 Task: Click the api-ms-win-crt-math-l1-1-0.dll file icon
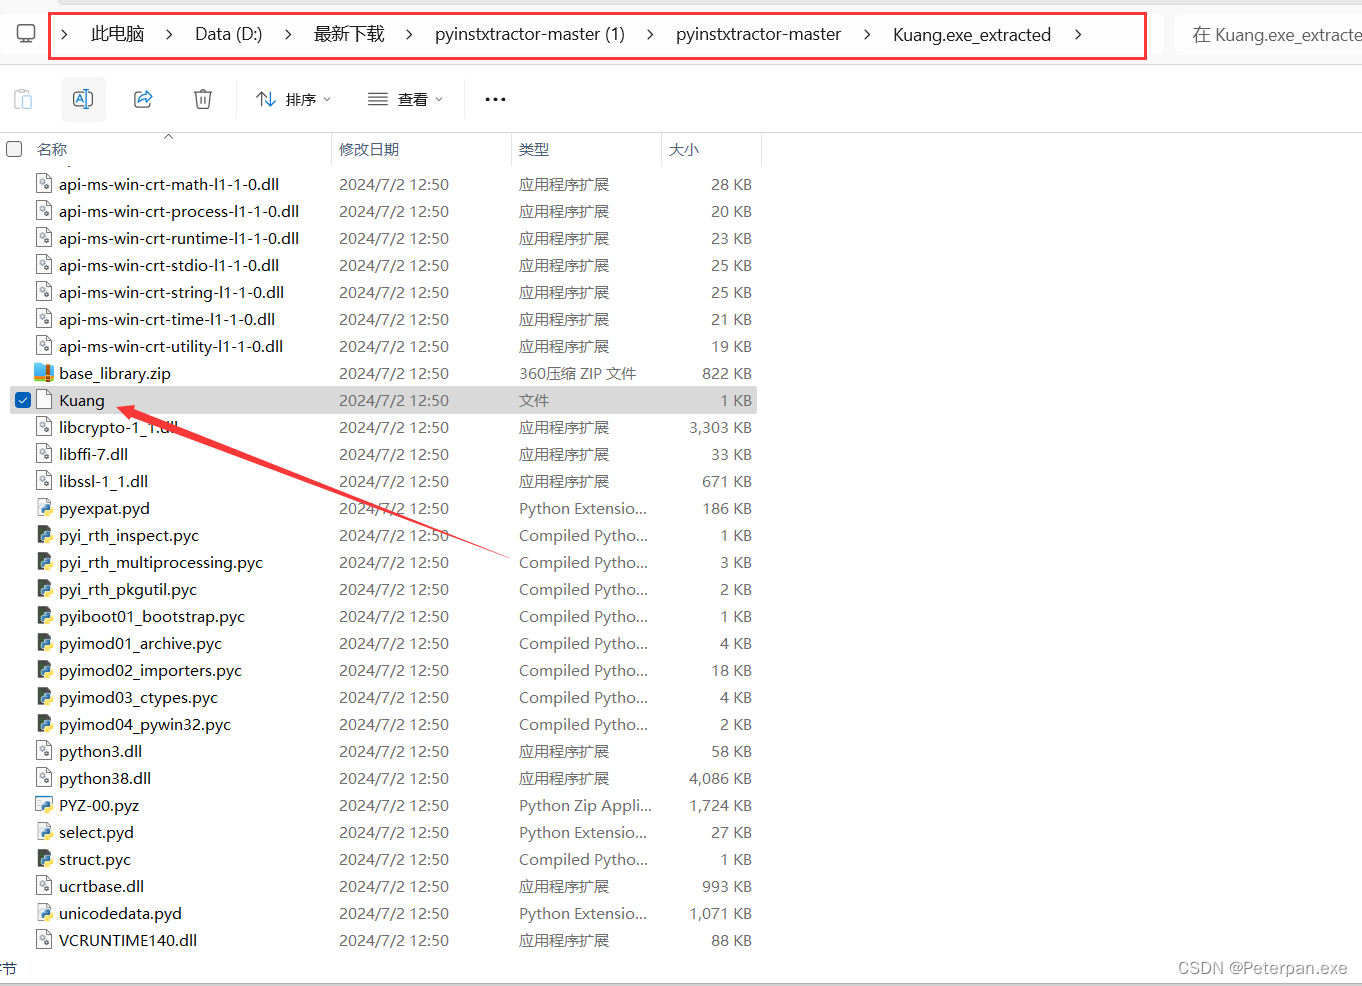tap(44, 184)
